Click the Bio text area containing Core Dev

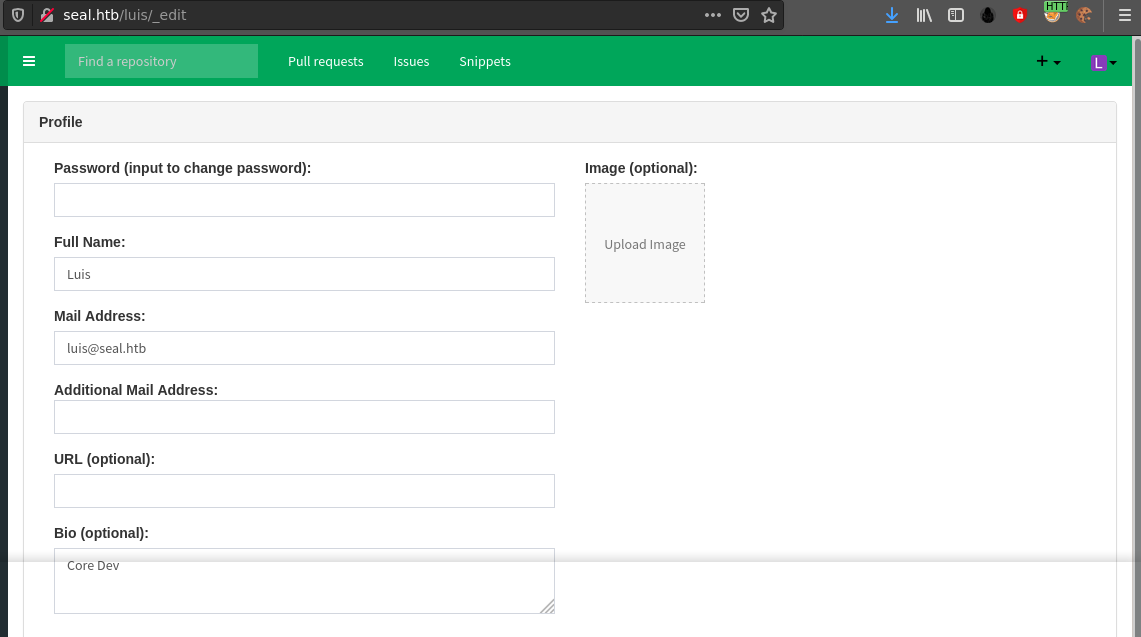pyautogui.click(x=304, y=581)
